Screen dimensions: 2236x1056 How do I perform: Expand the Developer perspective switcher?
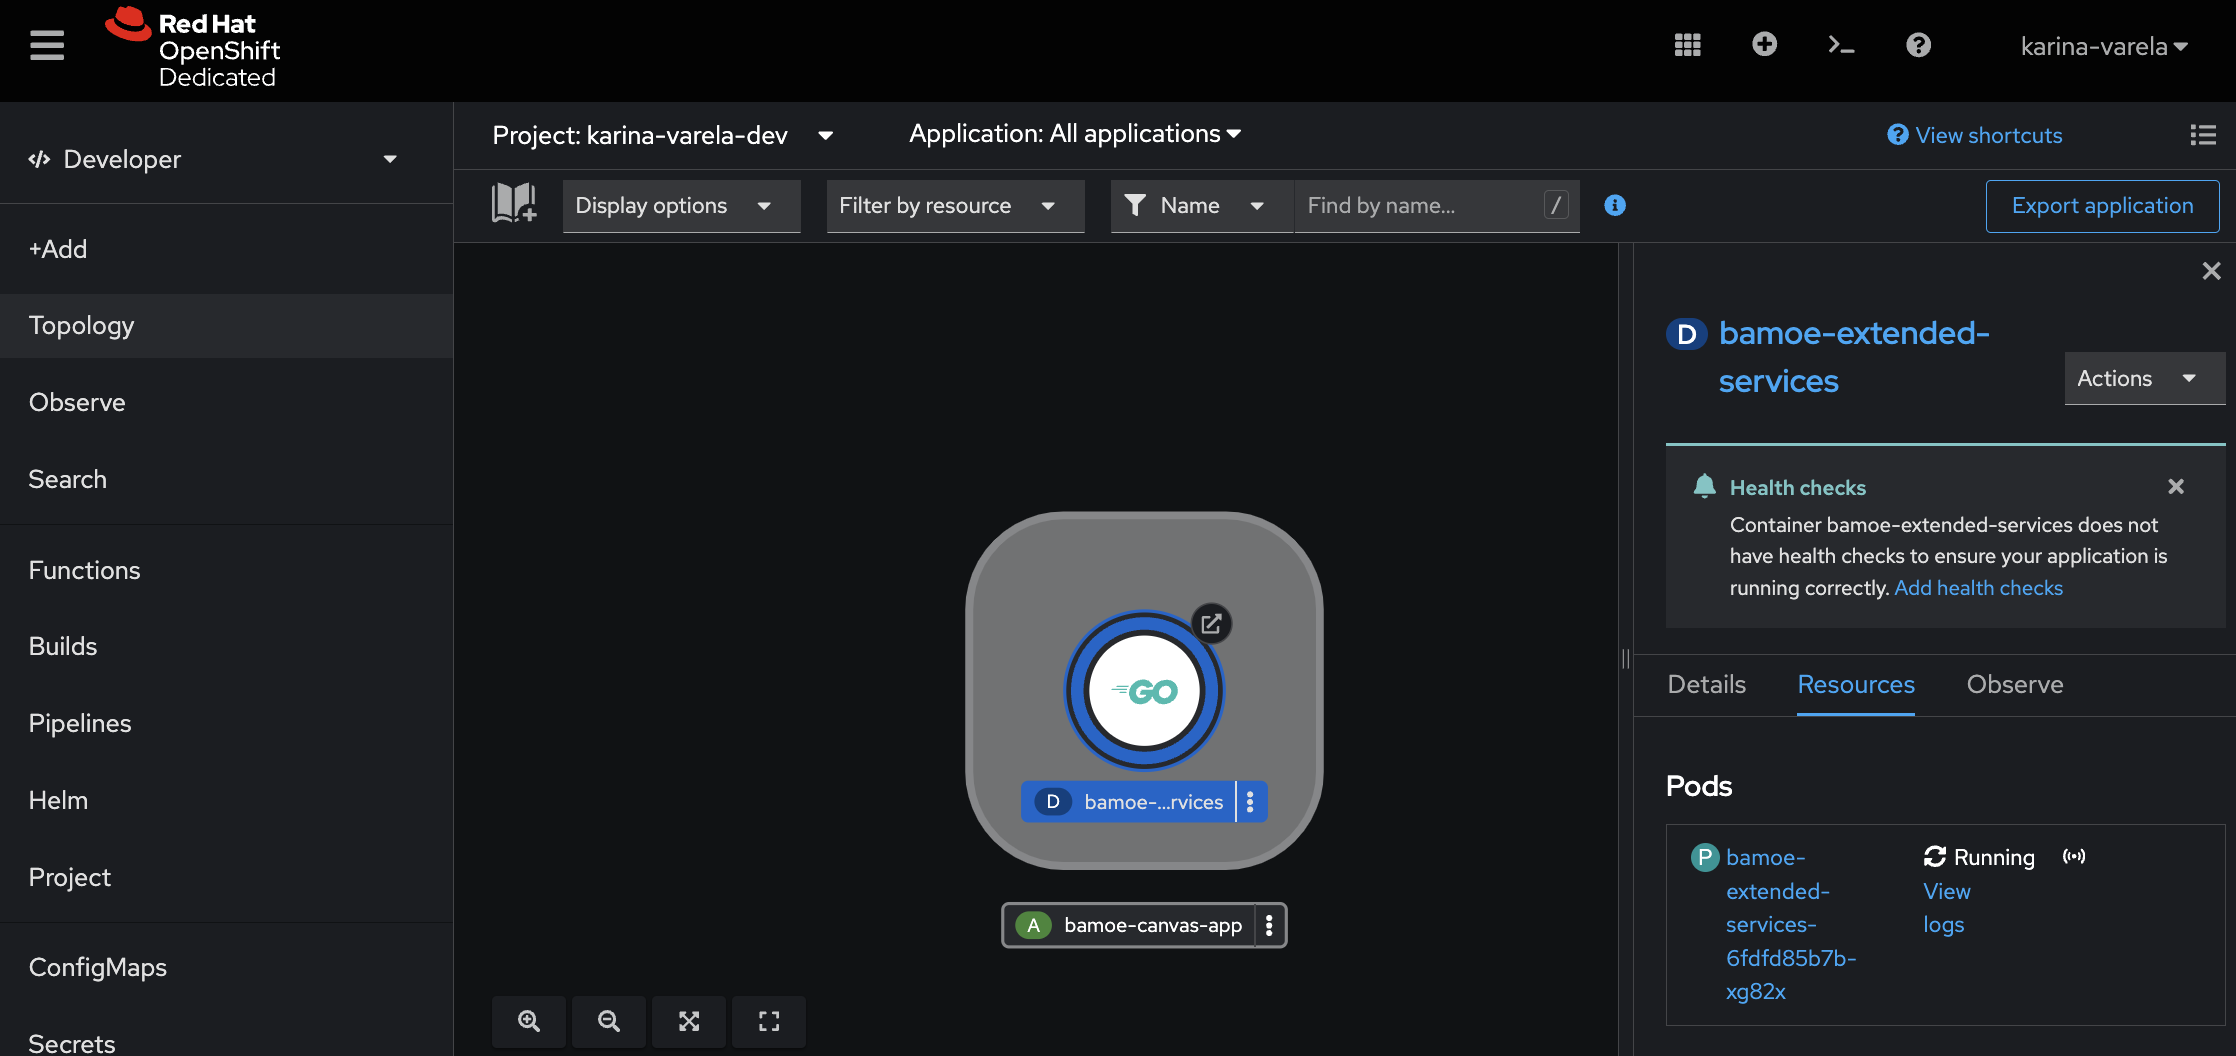pos(213,159)
